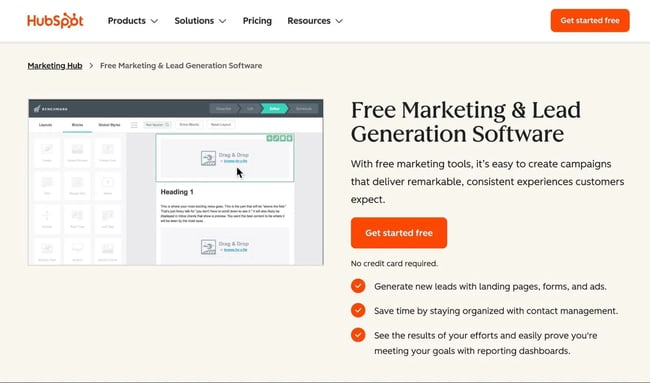Click checkmark icon beside Save time by staying organized
The height and width of the screenshot is (383, 650).
pos(358,310)
